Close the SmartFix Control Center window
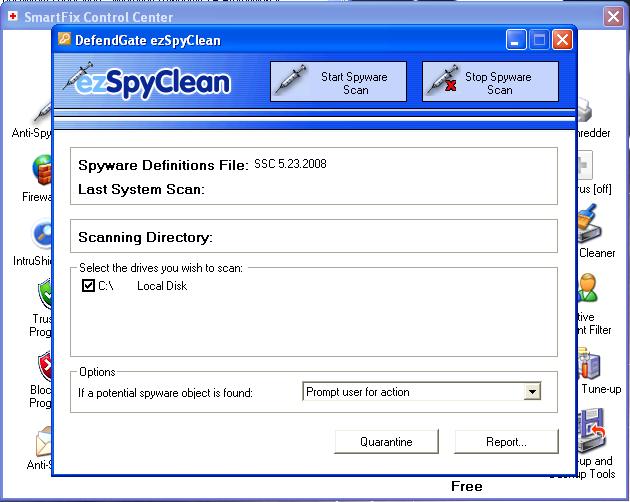The width and height of the screenshot is (630, 502). pyautogui.click(x=613, y=17)
